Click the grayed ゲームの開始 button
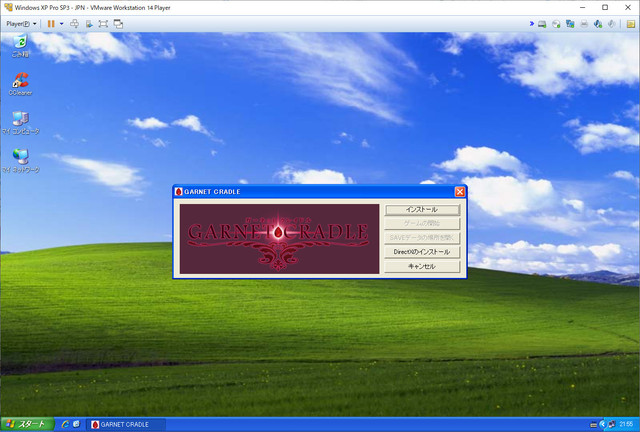This screenshot has height=432, width=640. point(422,223)
